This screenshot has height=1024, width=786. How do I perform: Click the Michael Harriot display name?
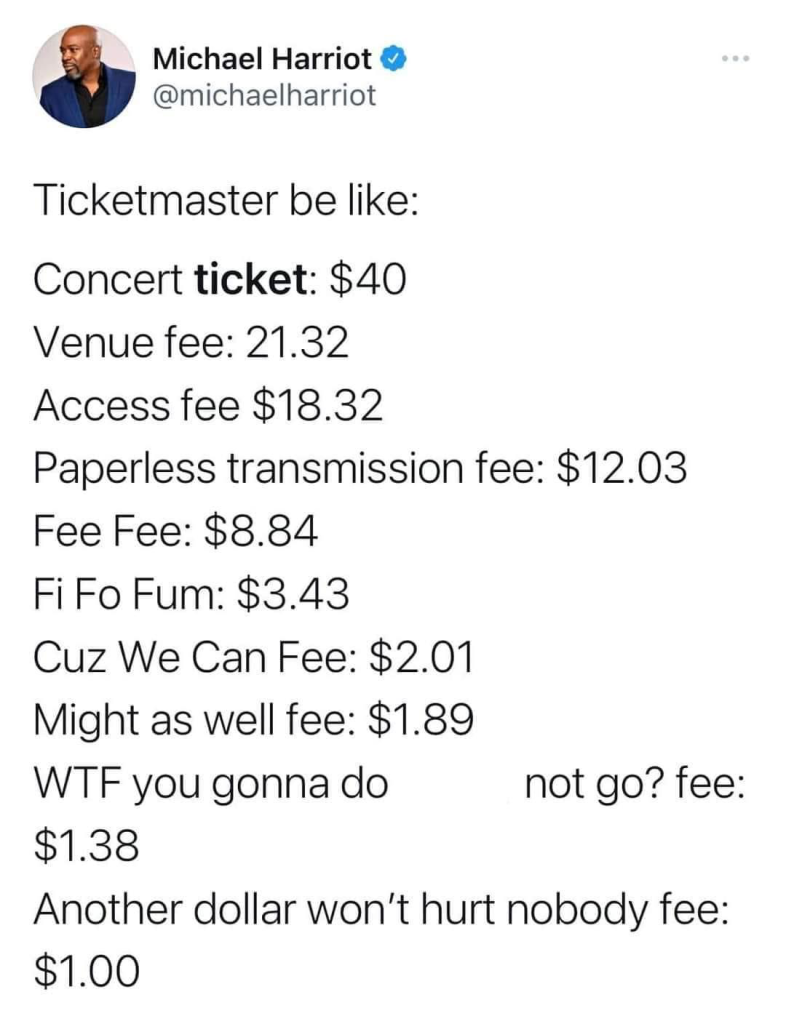click(x=264, y=59)
